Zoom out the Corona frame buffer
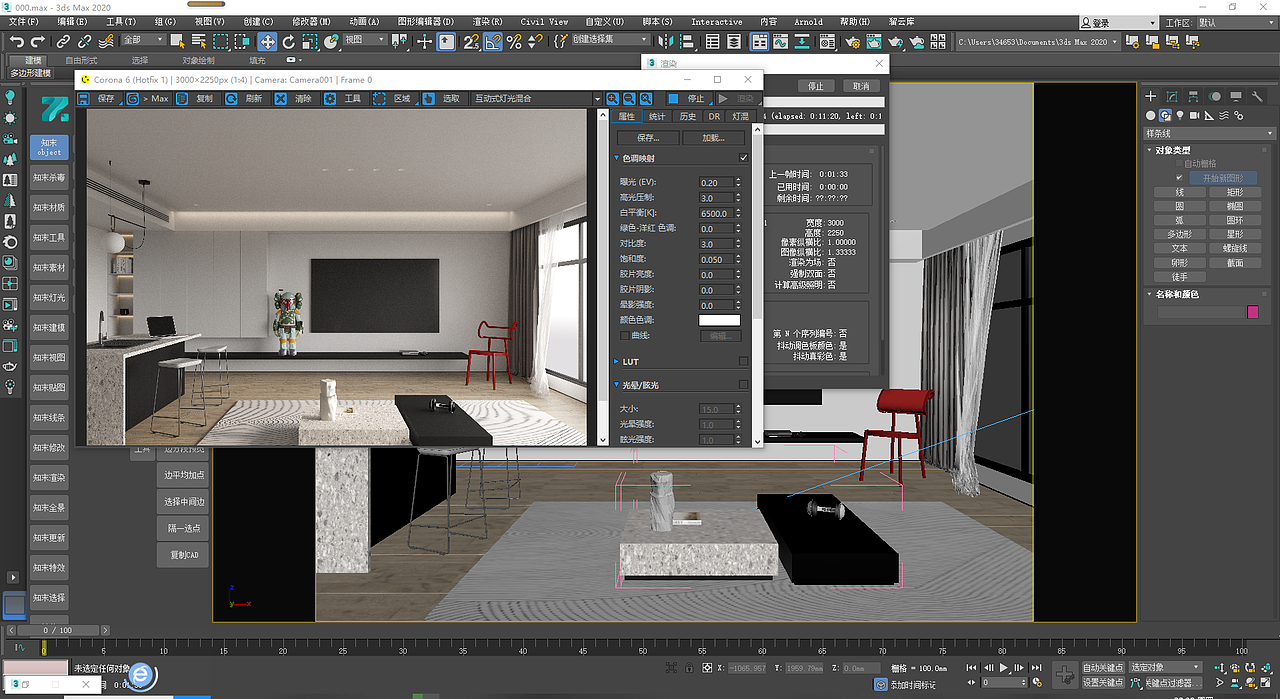The height and width of the screenshot is (699, 1280). 629,99
